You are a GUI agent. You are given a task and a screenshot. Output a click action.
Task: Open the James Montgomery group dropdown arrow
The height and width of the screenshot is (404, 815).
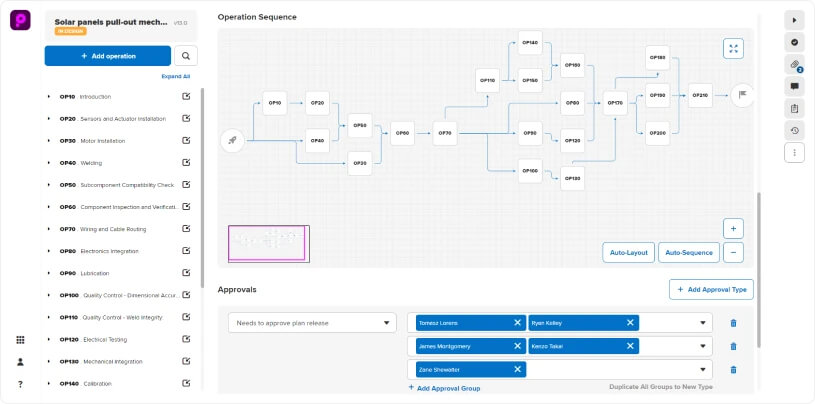703,346
